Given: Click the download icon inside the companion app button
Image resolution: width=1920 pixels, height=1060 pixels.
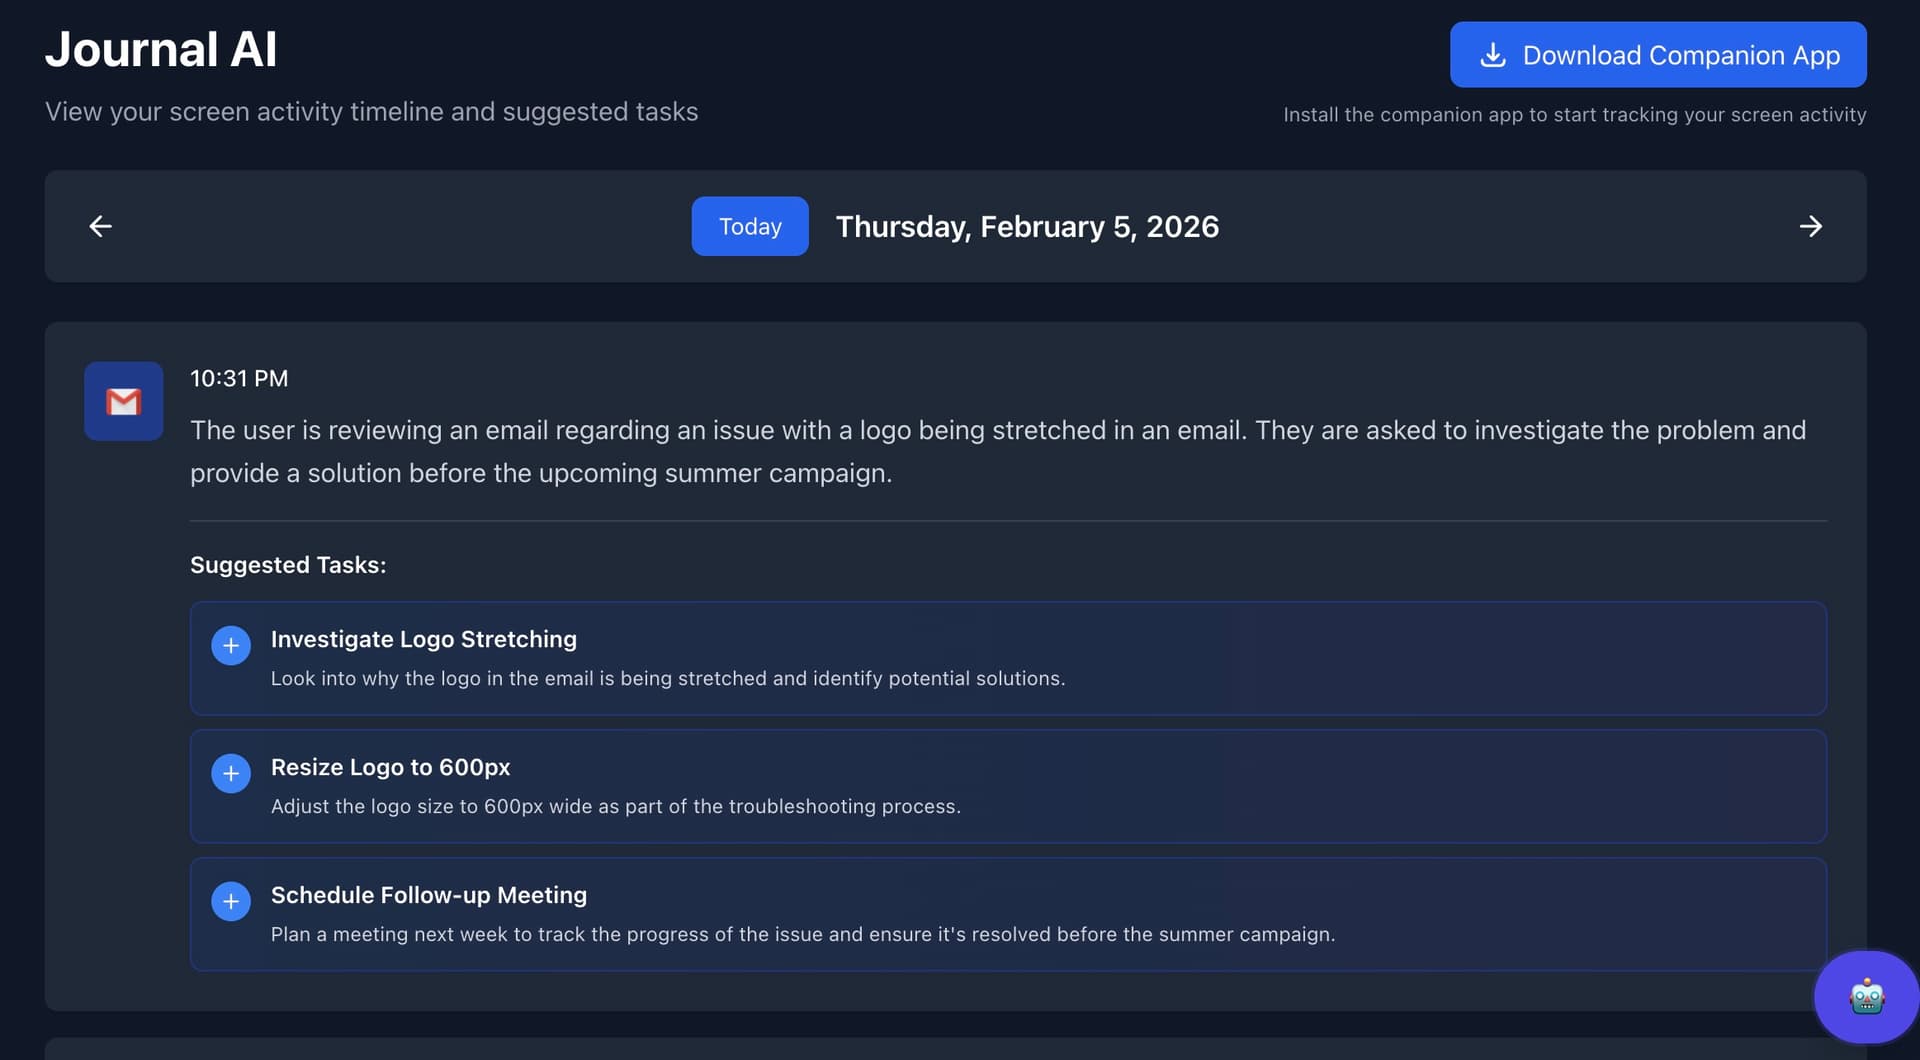Looking at the screenshot, I should [1493, 55].
